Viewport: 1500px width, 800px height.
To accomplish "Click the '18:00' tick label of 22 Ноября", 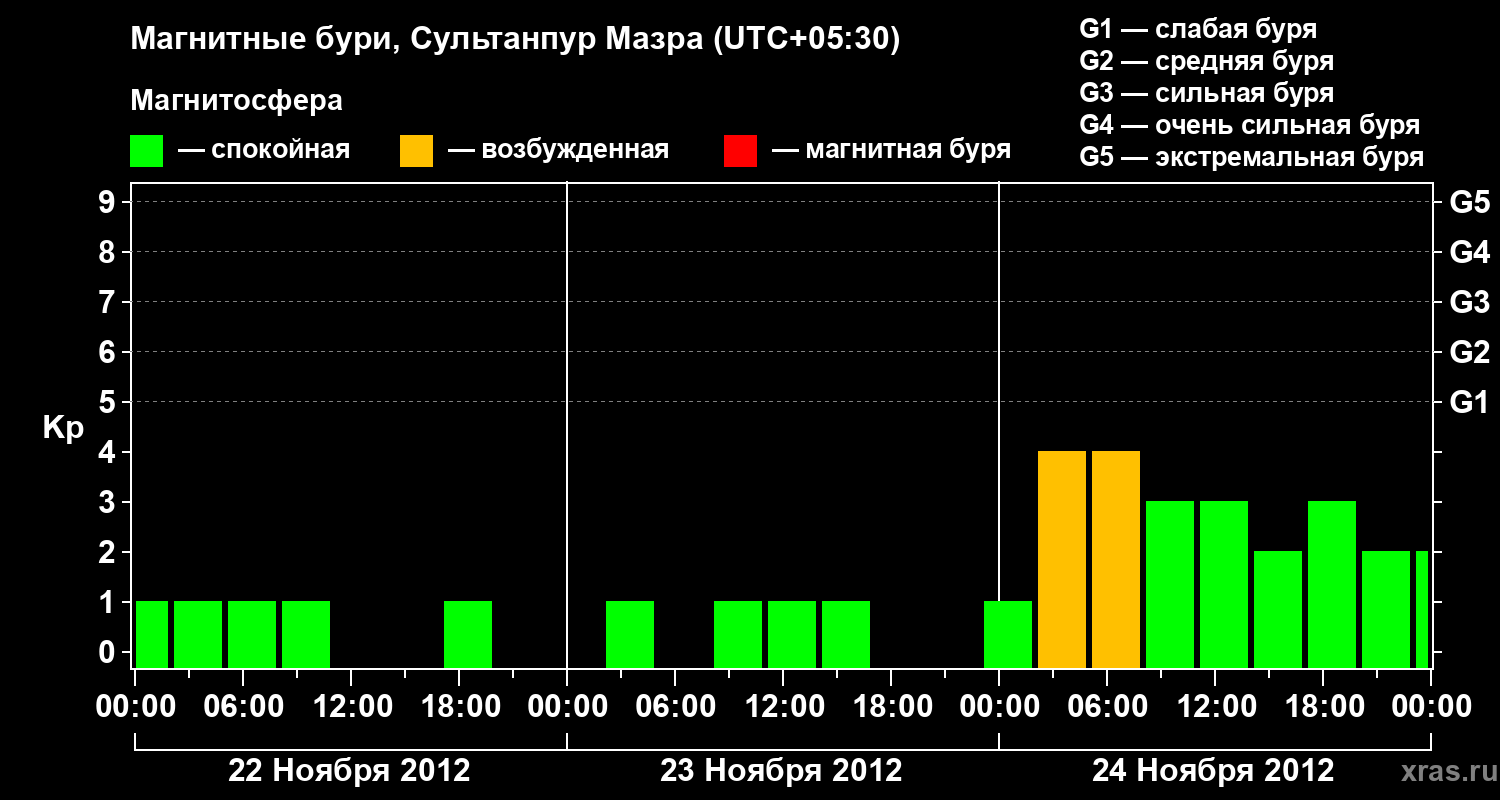I will [459, 707].
